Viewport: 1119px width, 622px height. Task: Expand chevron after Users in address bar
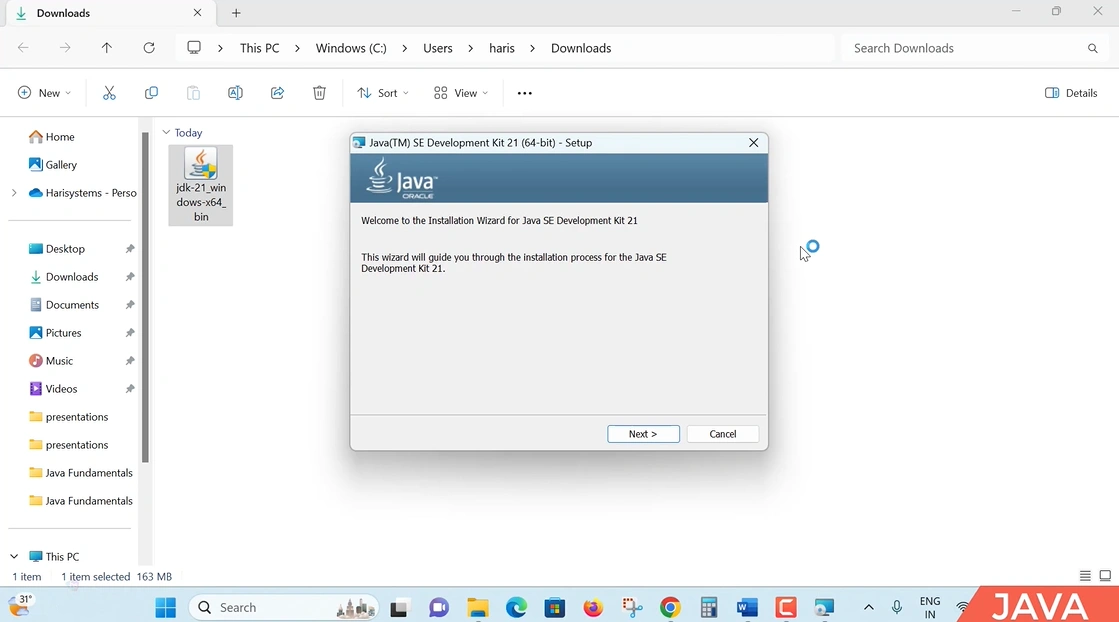tap(470, 49)
